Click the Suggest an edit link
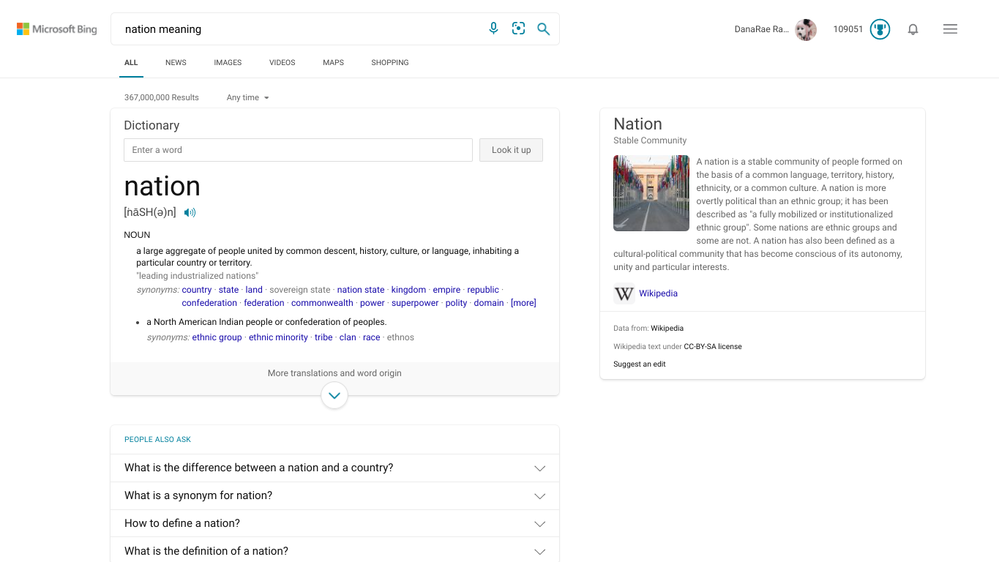 tap(639, 364)
